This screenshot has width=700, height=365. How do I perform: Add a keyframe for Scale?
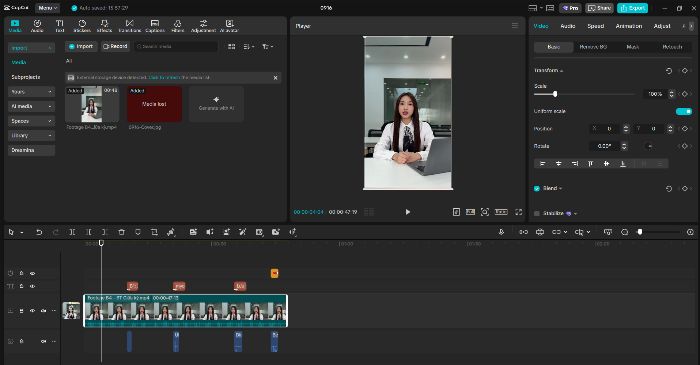pos(684,94)
